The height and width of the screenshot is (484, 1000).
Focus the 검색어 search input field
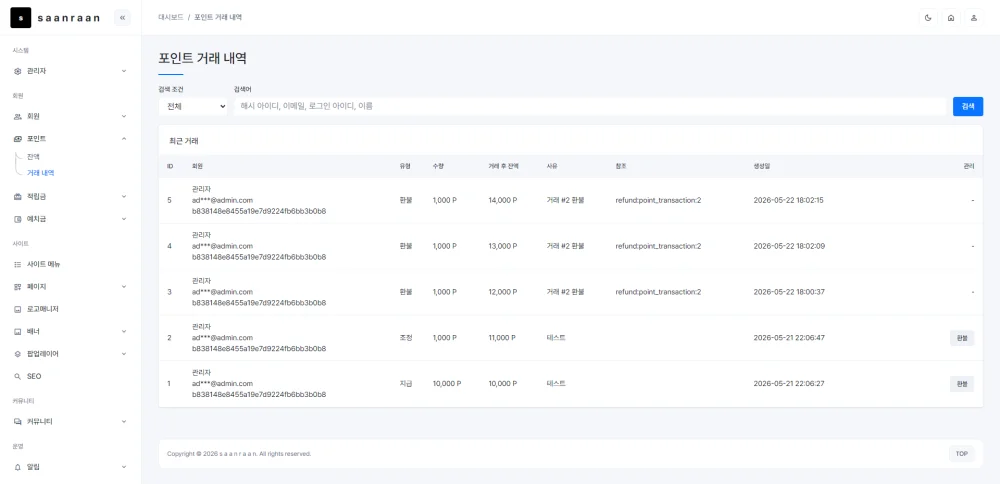tap(590, 106)
